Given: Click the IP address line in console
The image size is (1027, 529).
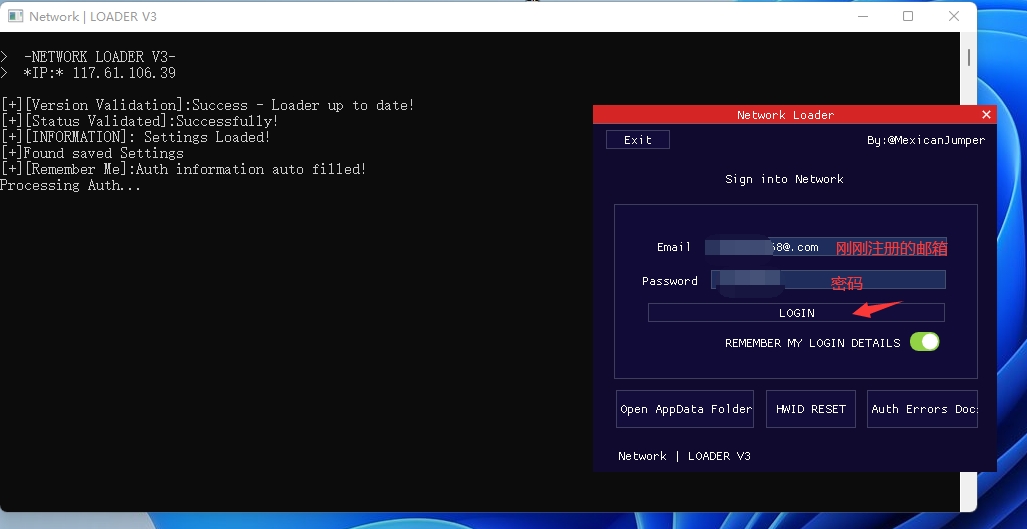Looking at the screenshot, I should pyautogui.click(x=99, y=73).
